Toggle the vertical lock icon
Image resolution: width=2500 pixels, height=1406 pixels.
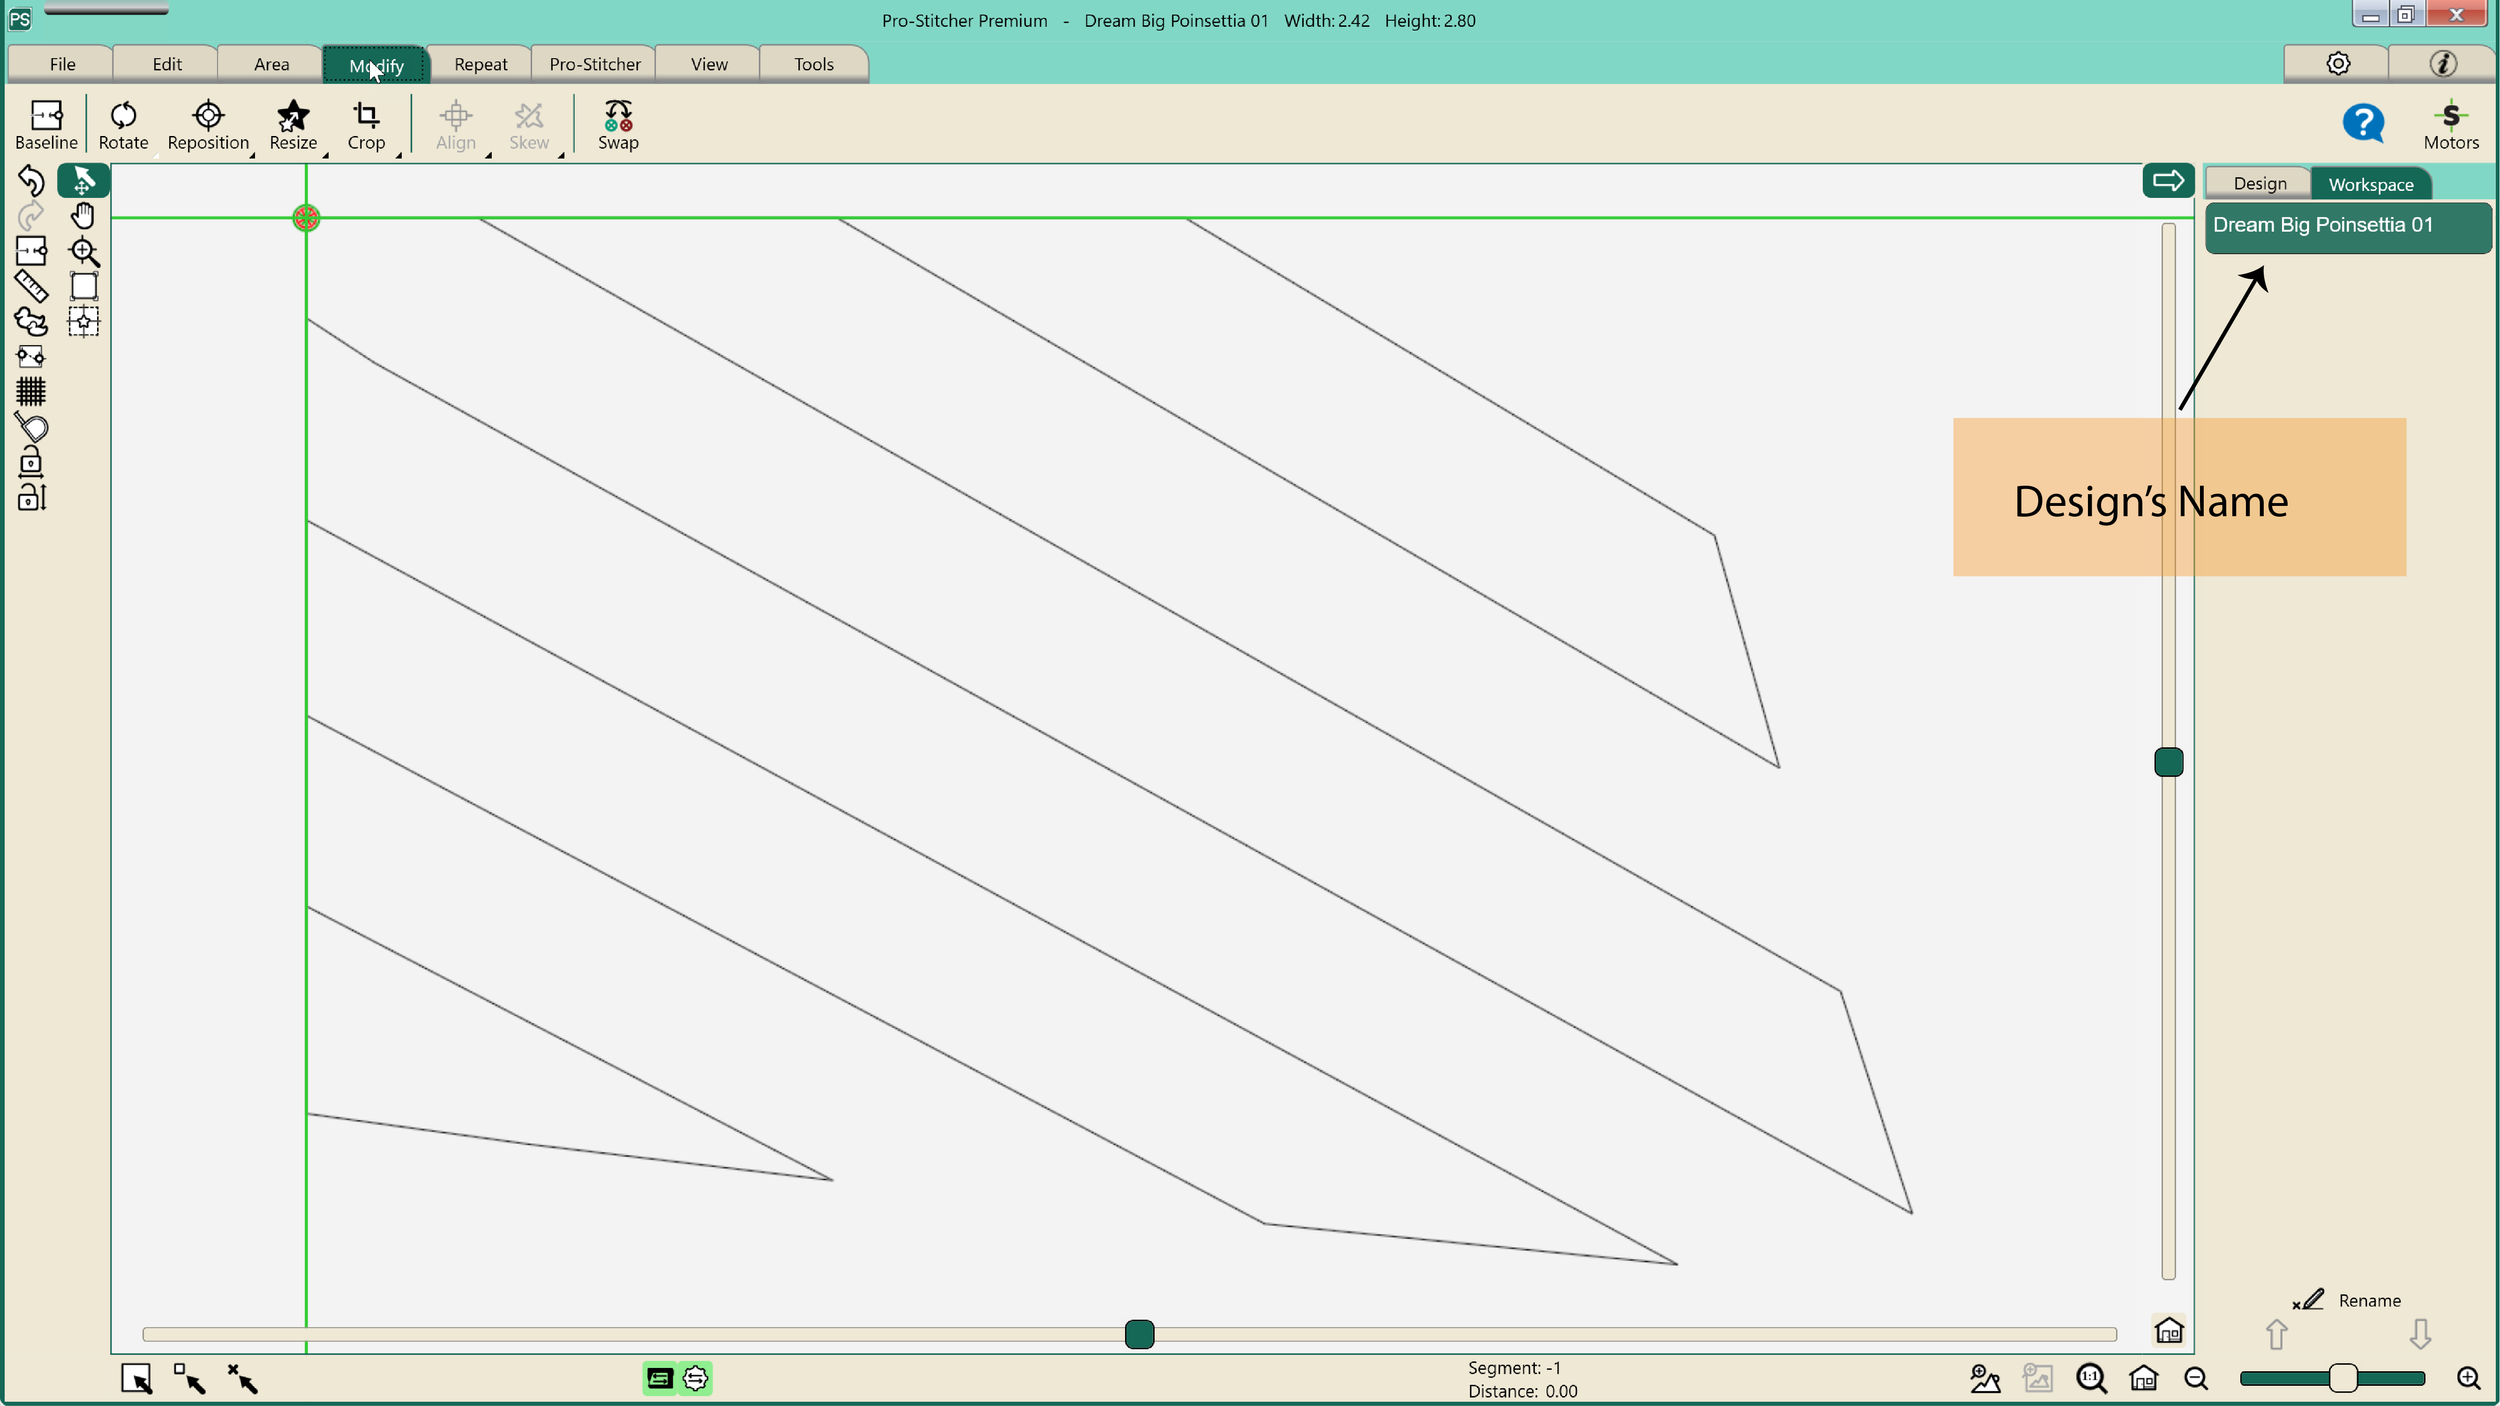[x=31, y=497]
